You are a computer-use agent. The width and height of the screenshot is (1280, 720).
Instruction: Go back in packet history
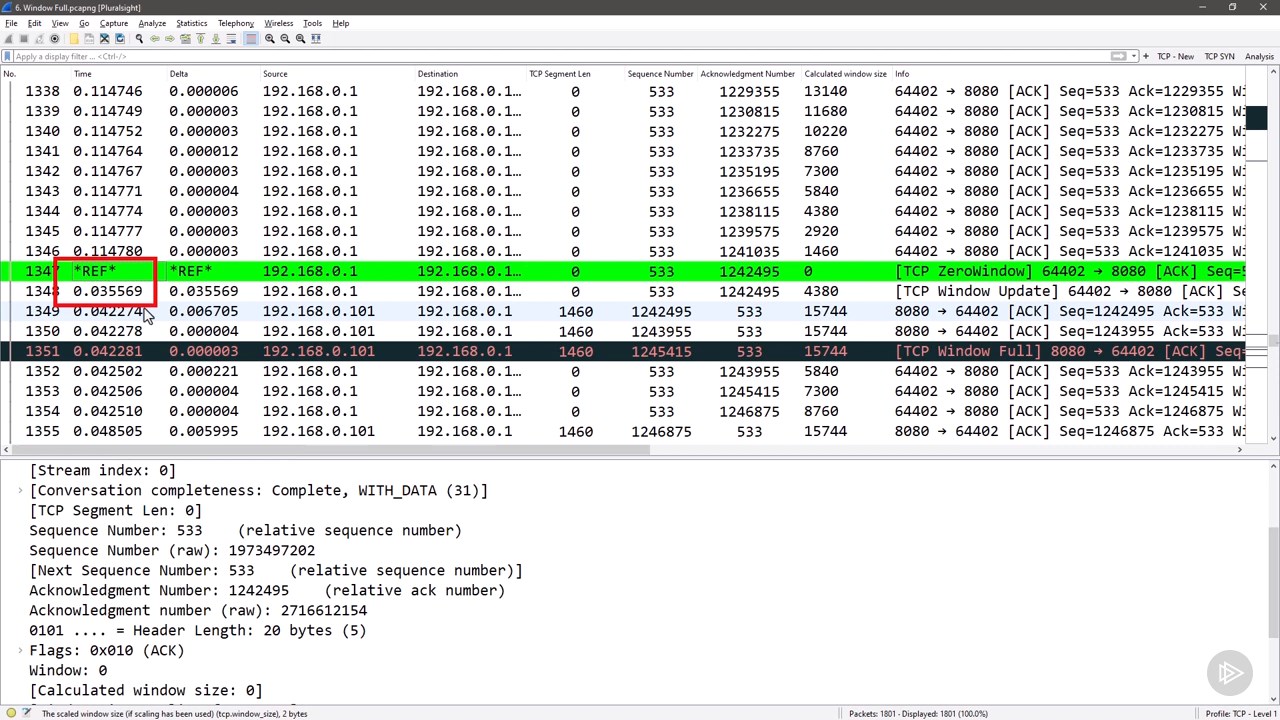click(155, 39)
